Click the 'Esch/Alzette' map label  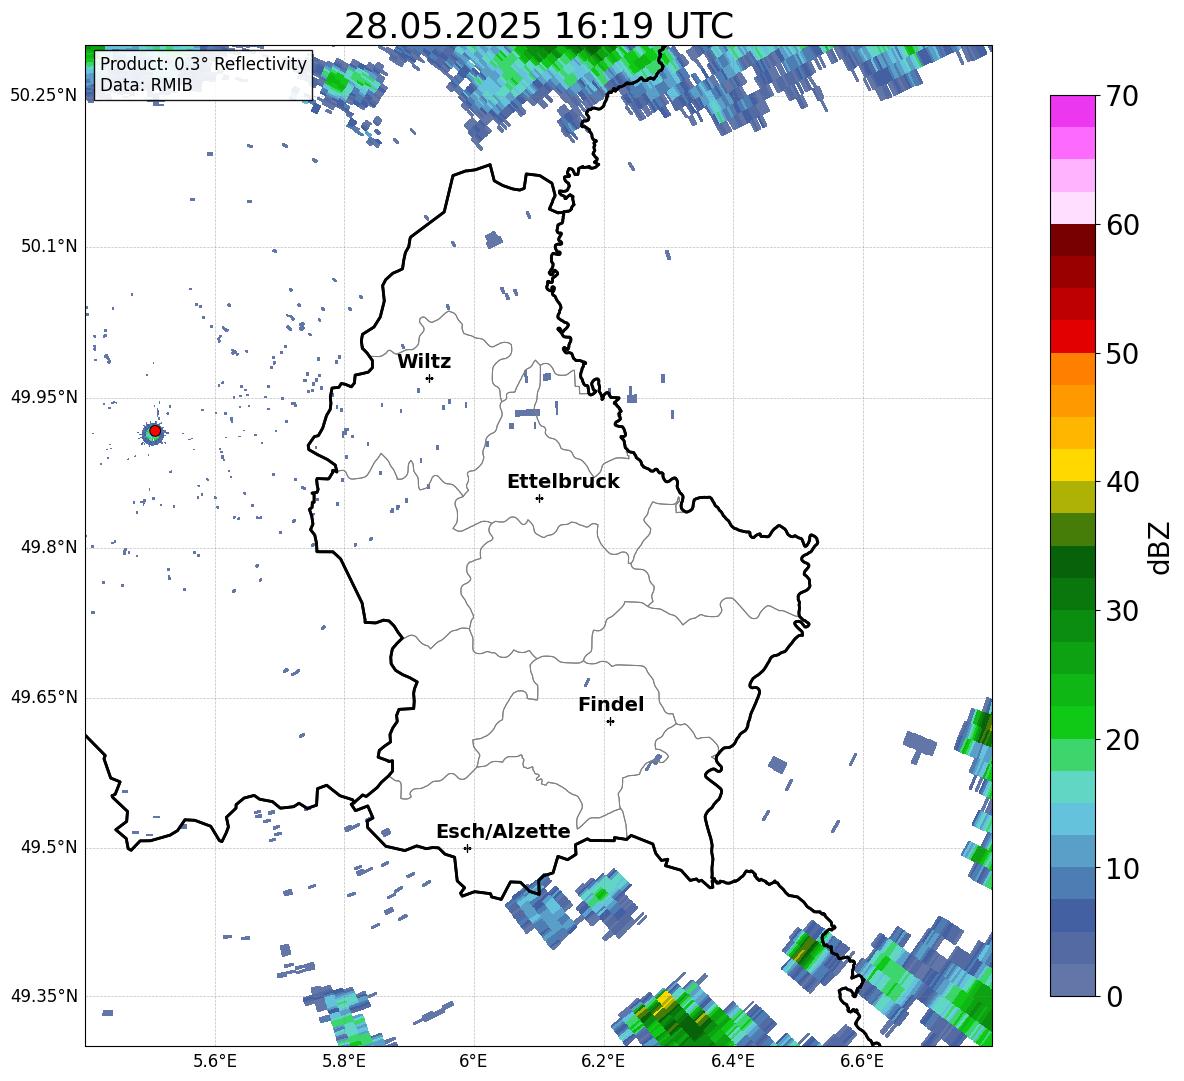click(503, 831)
